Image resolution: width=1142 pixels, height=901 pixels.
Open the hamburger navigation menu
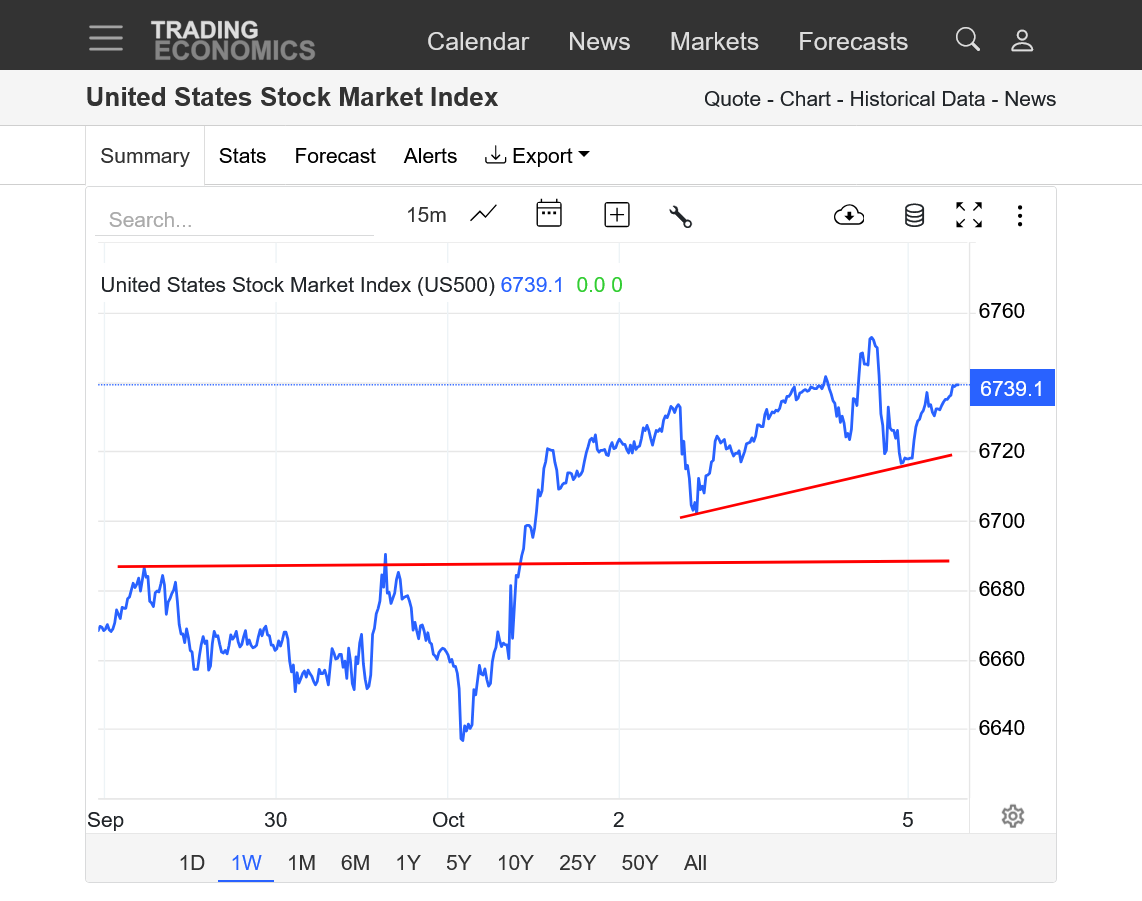105,39
